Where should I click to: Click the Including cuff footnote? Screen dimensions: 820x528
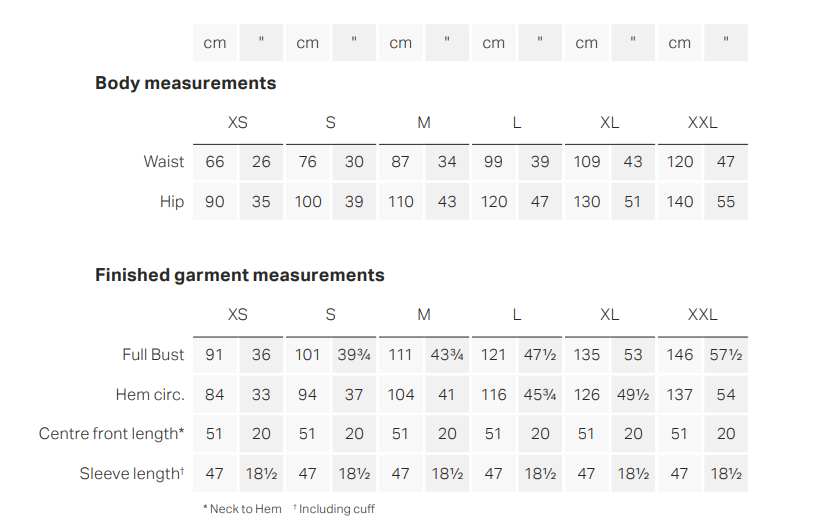334,509
